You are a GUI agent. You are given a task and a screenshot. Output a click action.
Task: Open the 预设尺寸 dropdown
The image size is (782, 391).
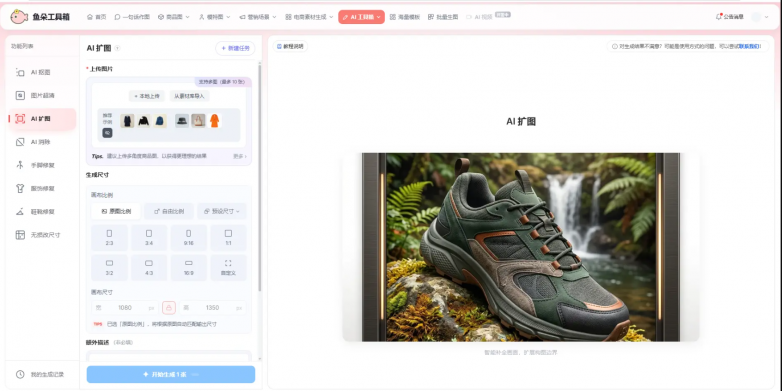(x=221, y=211)
